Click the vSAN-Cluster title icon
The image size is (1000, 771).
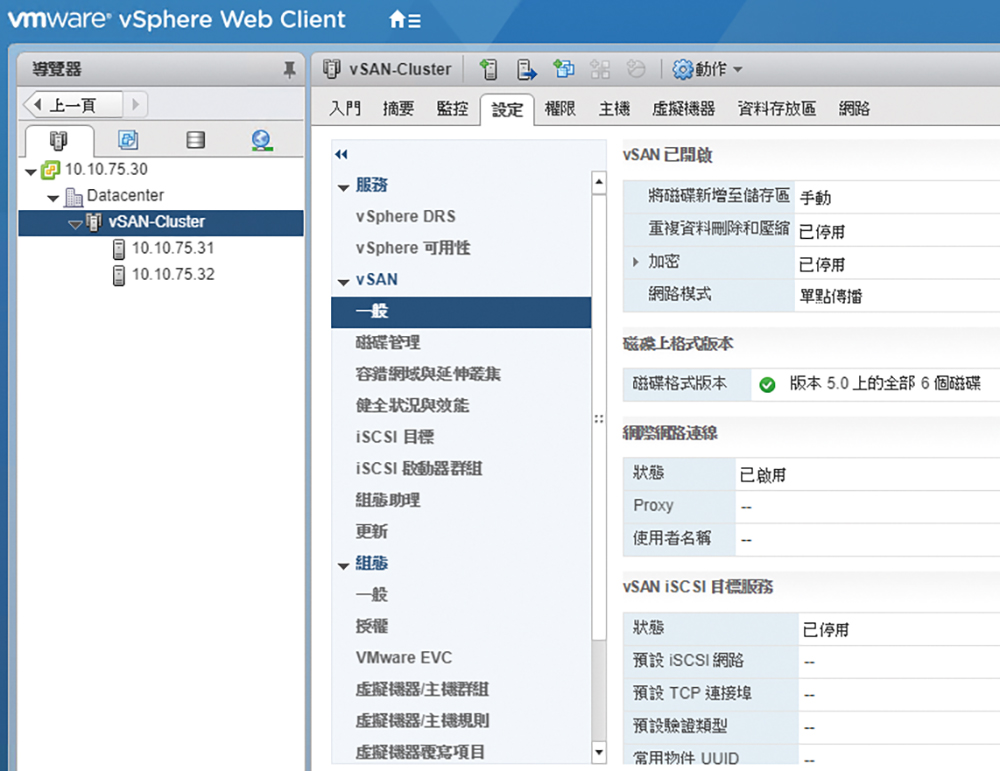(332, 68)
